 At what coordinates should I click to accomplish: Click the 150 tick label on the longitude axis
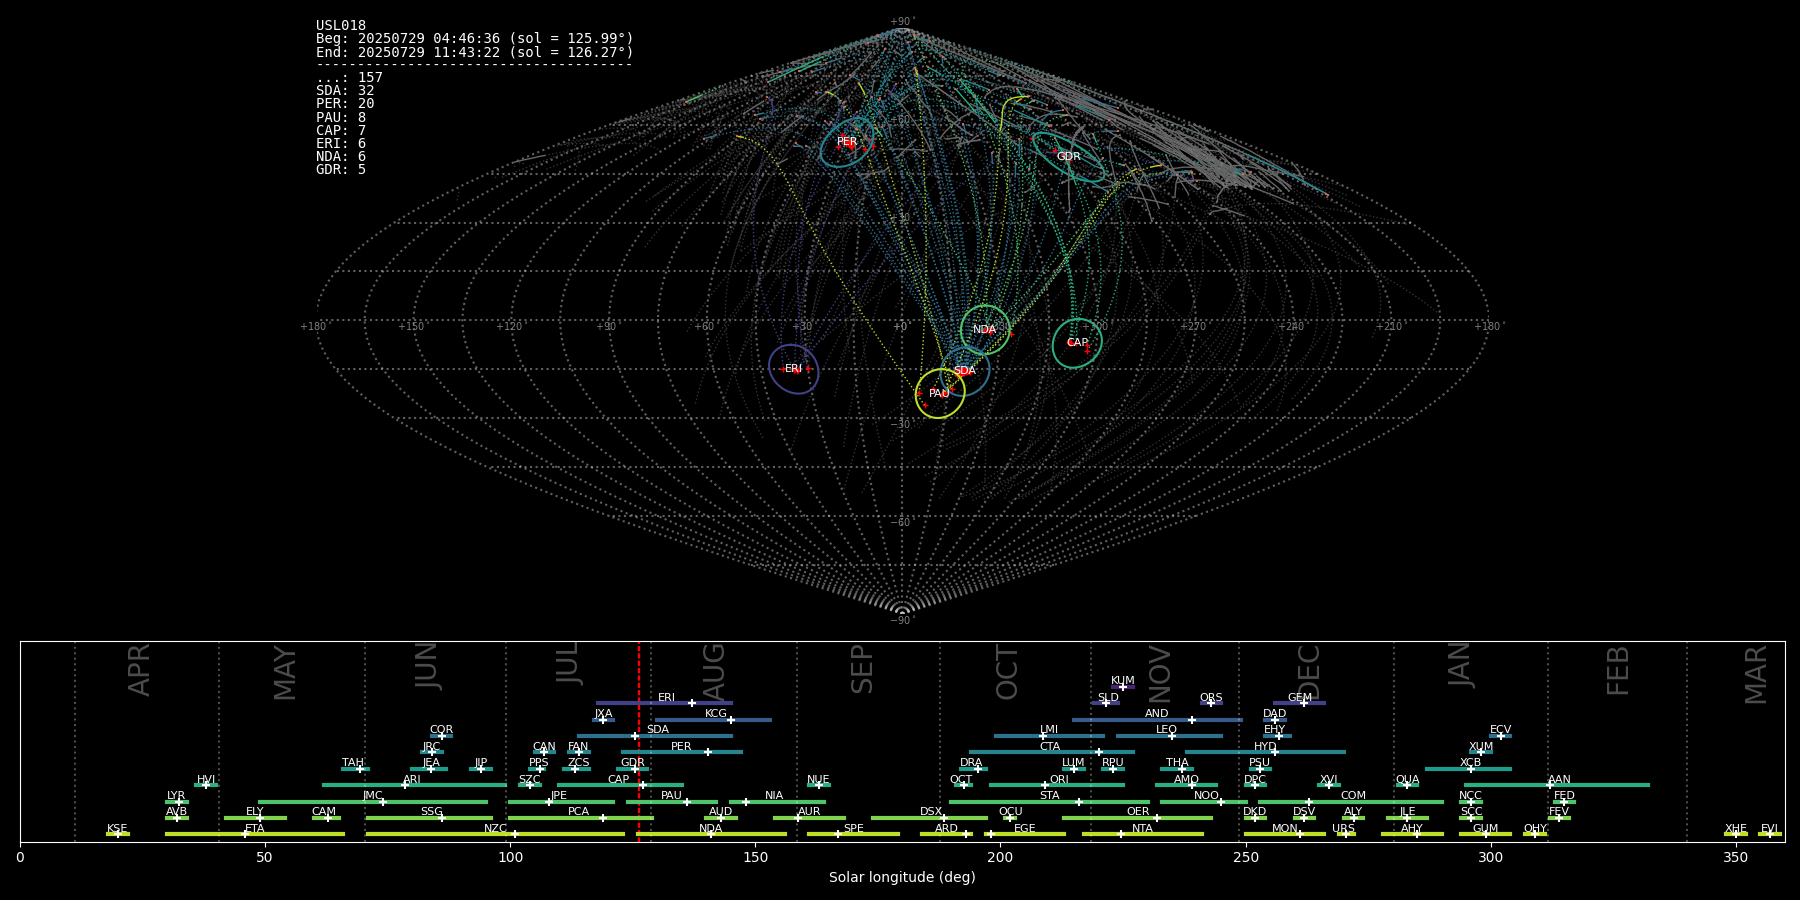[755, 857]
